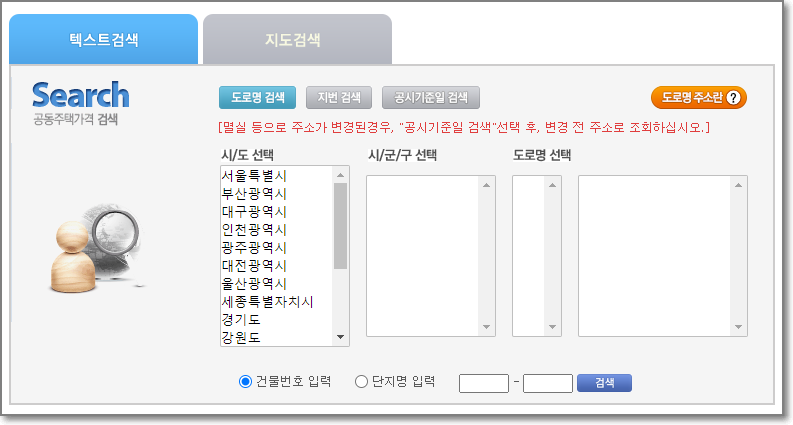Click the 시/군/구 list scroll down arrow

coord(487,327)
